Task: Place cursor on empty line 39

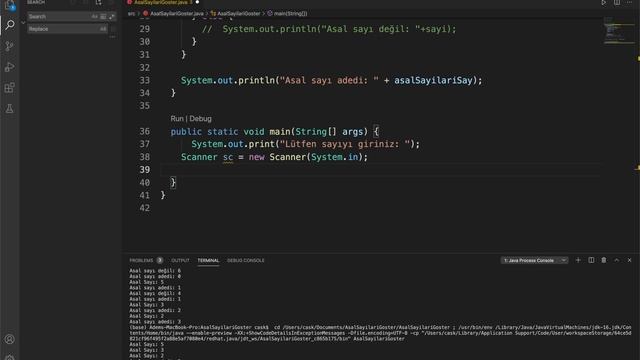Action: [380, 170]
